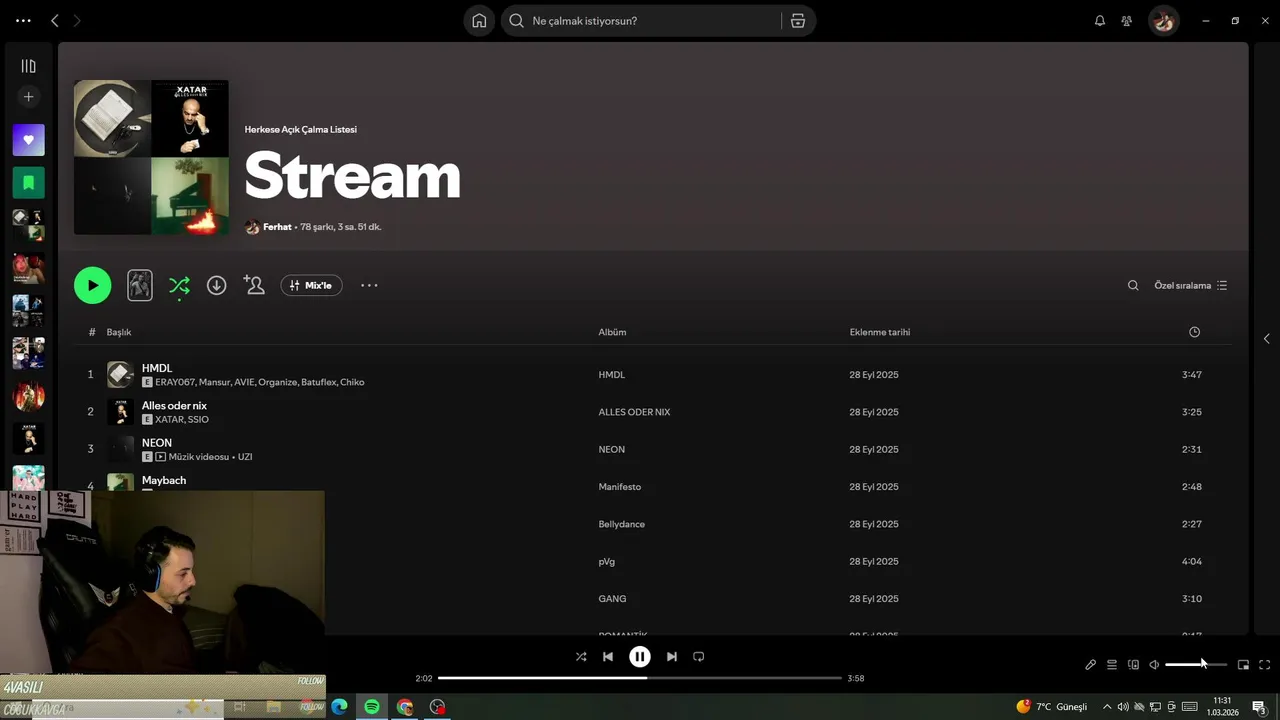Skip to the next track
Image resolution: width=1280 pixels, height=720 pixels.
click(672, 657)
